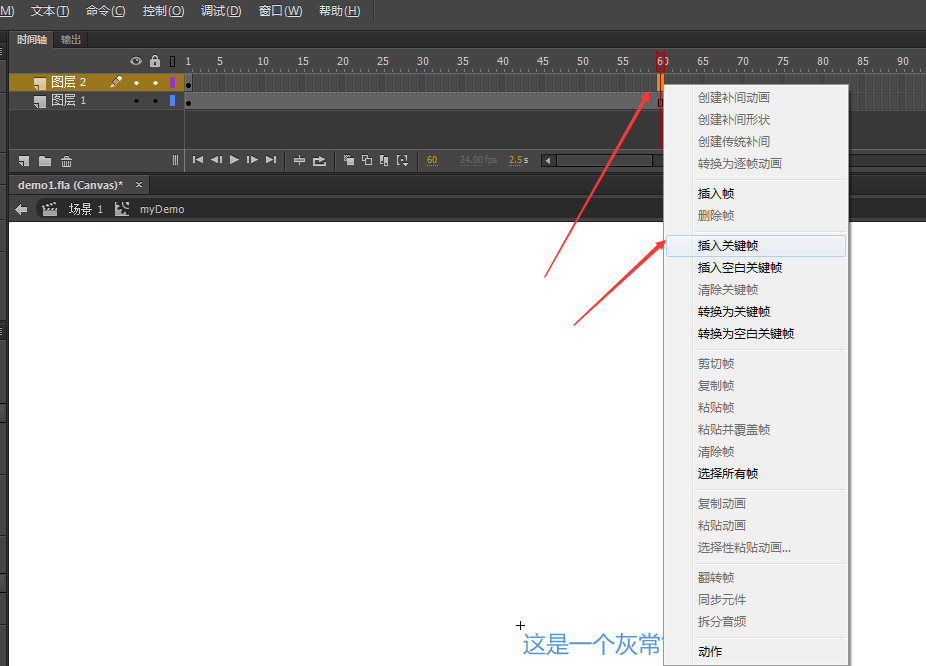Switch to the 输出 tab
Viewport: 926px width, 666px height.
(71, 40)
